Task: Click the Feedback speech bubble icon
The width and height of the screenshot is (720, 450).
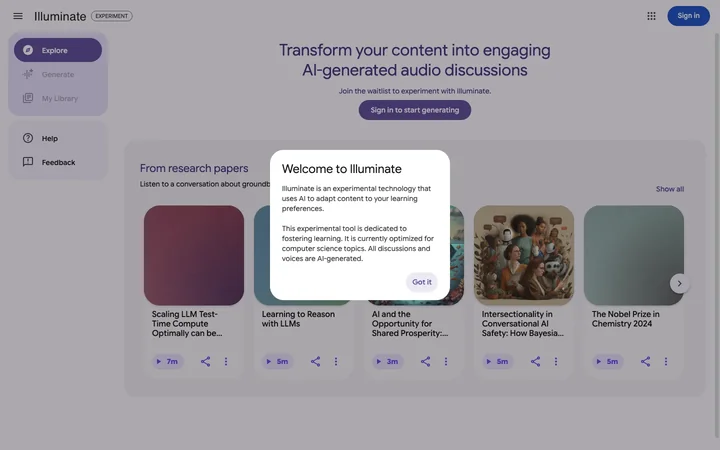Action: pyautogui.click(x=28, y=162)
